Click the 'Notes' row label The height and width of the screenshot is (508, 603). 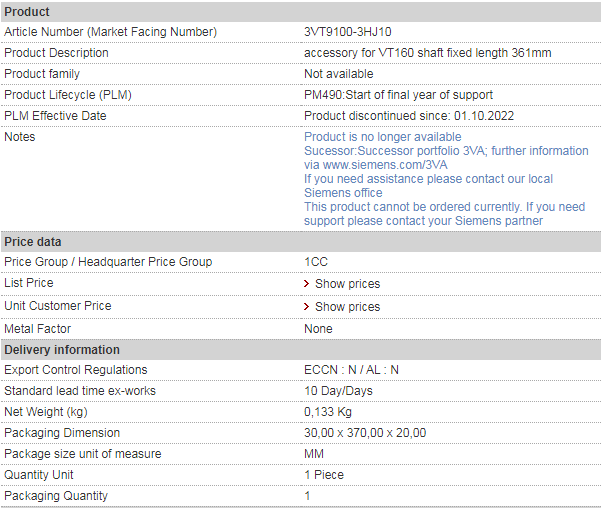pos(20,137)
